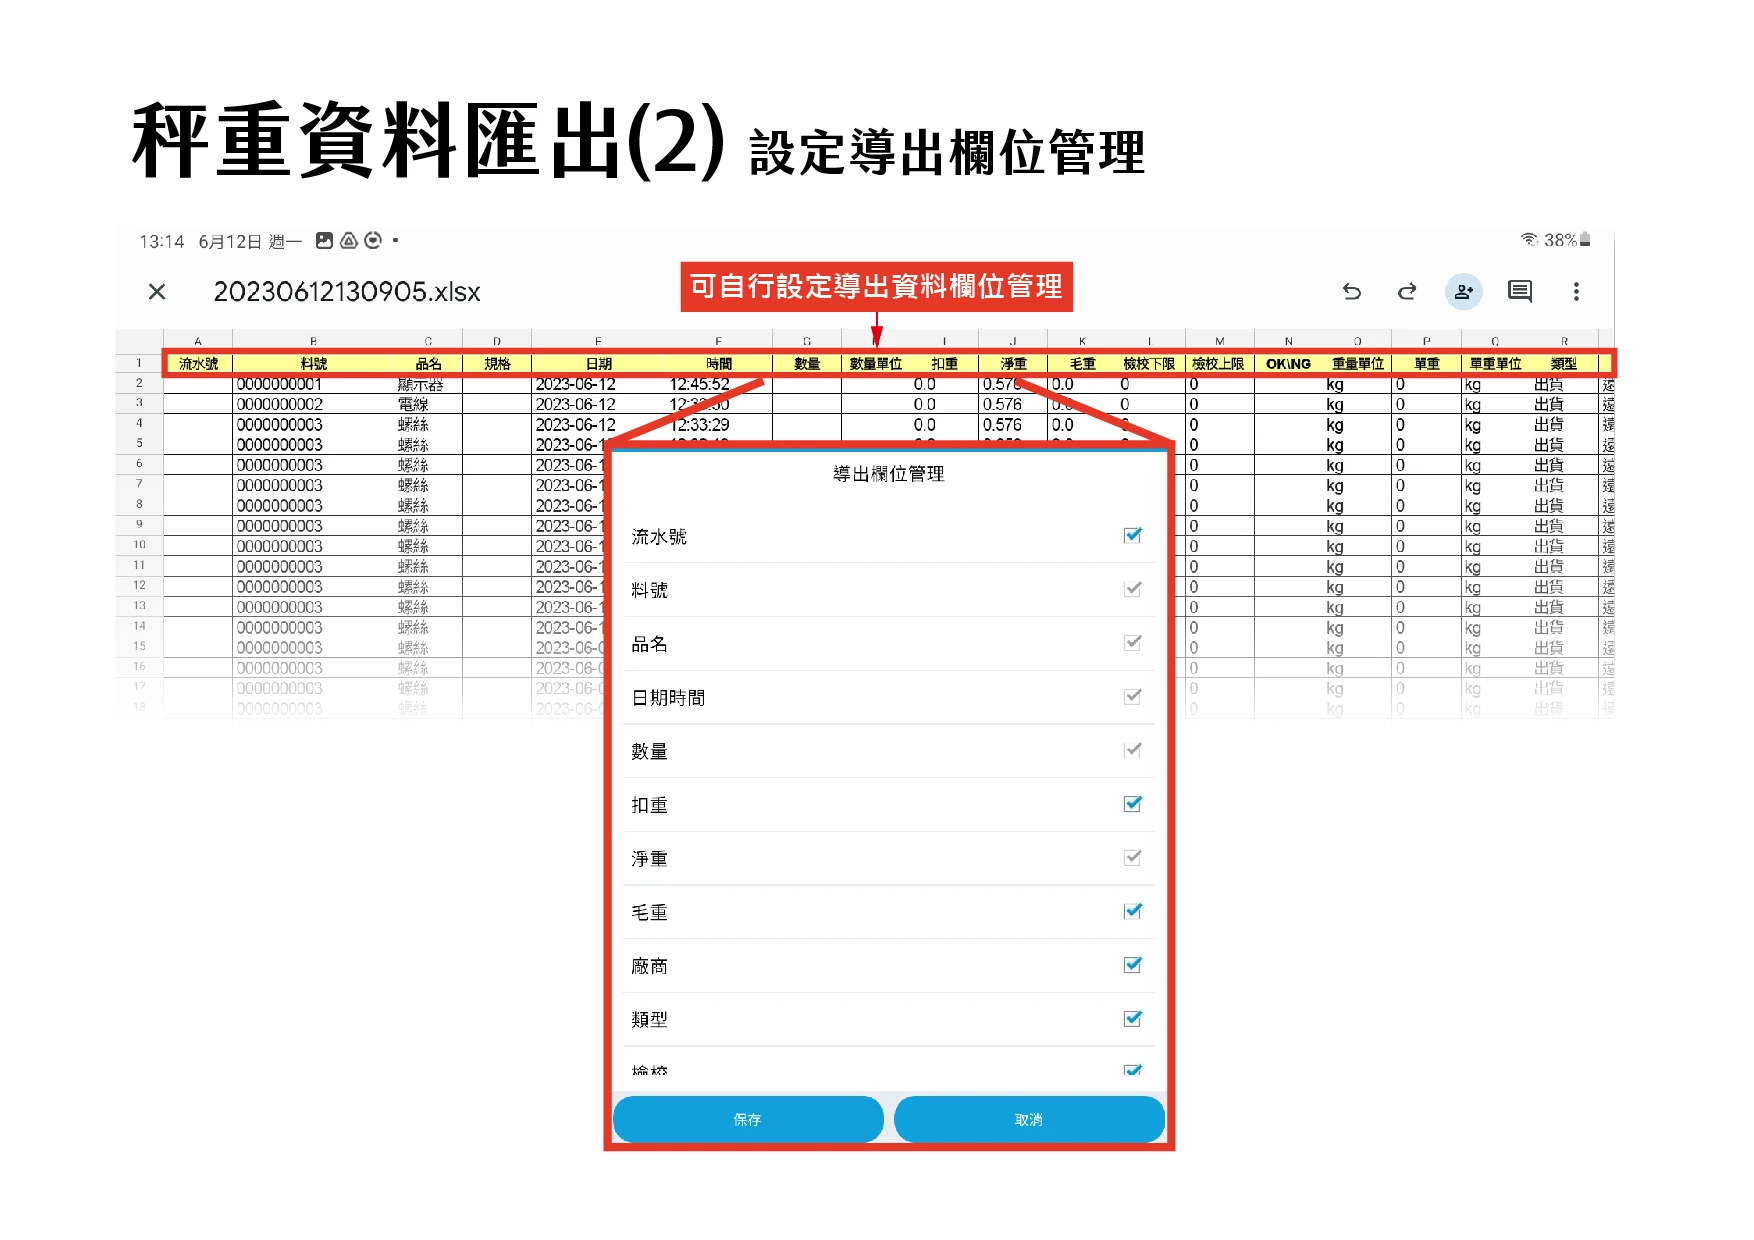This screenshot has width=1754, height=1240.
Task: Select the 流水號 header cell
Action: (198, 364)
